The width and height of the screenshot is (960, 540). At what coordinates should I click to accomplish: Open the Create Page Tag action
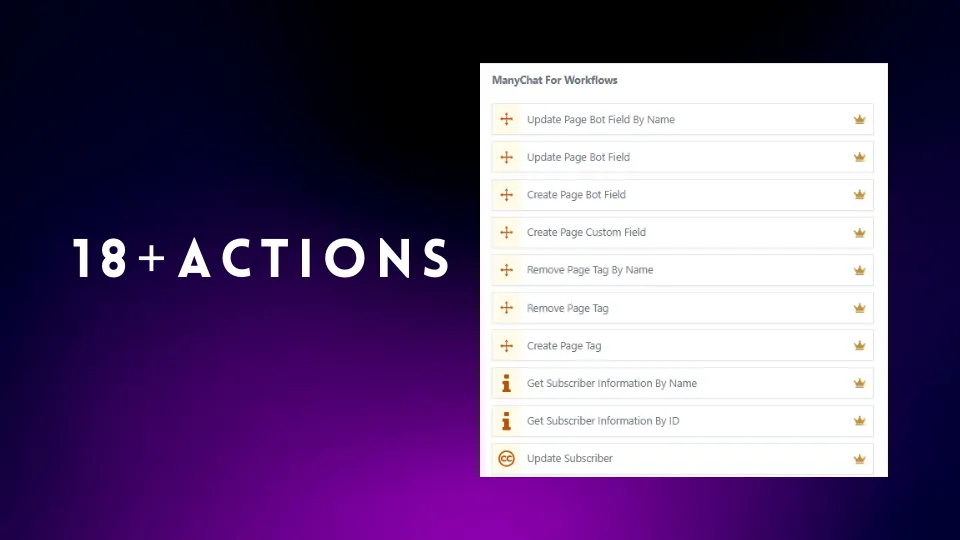coord(683,345)
